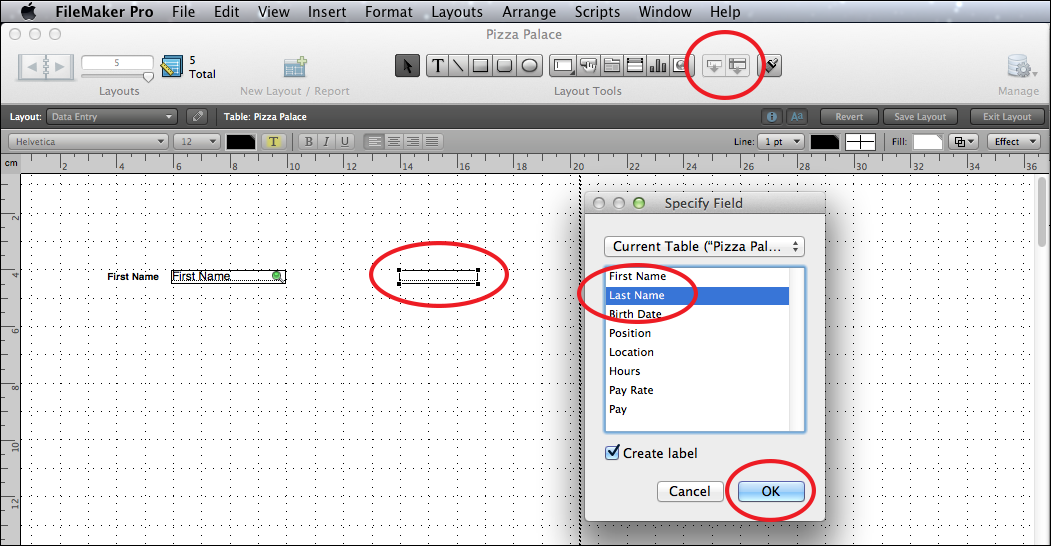Image resolution: width=1051 pixels, height=546 pixels.
Task: Select the Web Viewer tool
Action: pos(680,66)
